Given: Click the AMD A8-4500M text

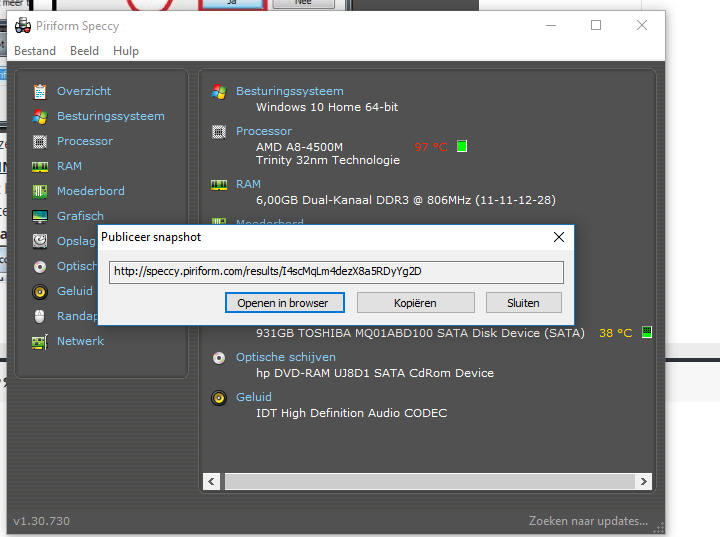Looking at the screenshot, I should 299,147.
